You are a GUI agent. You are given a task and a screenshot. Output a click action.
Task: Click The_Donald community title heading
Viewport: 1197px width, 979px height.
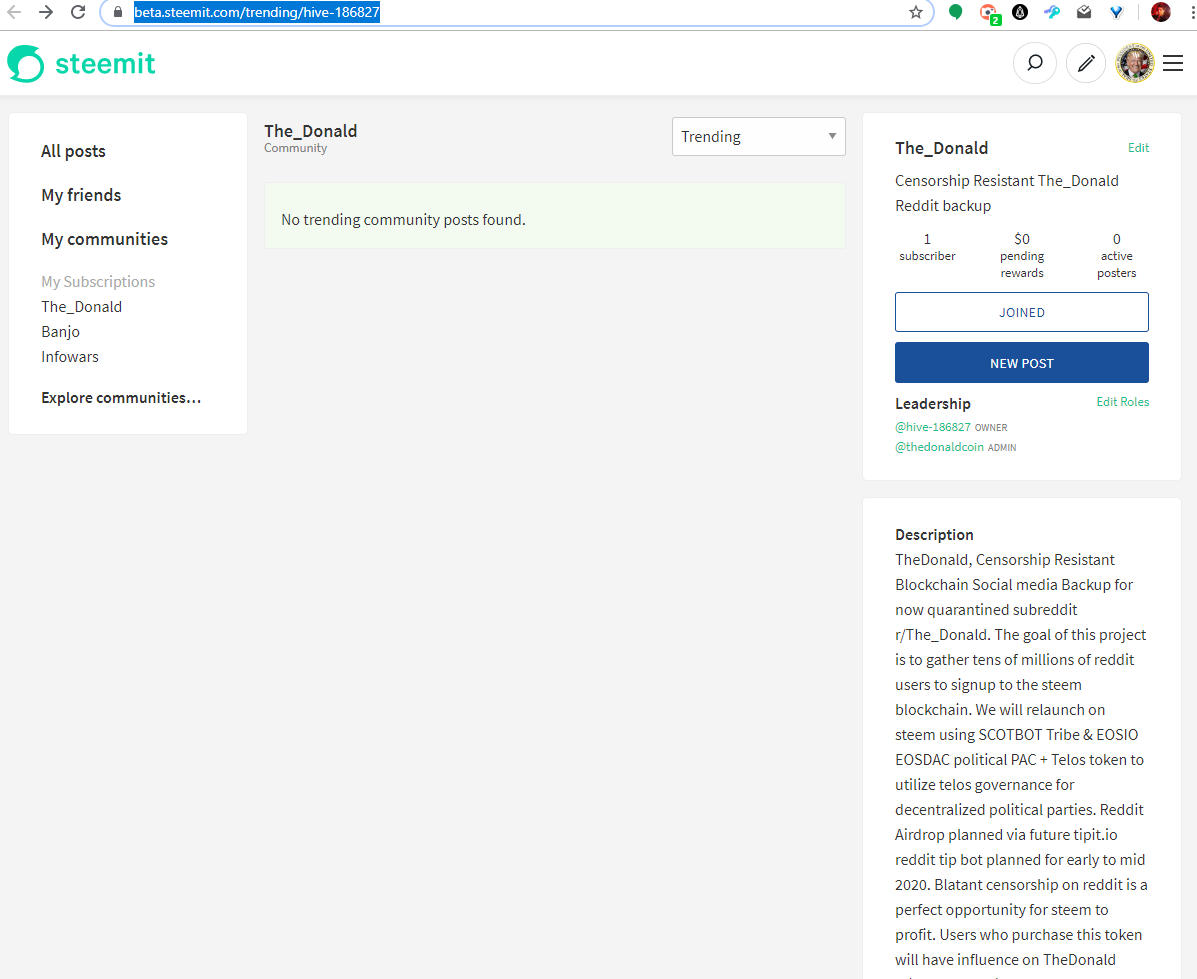[x=311, y=131]
